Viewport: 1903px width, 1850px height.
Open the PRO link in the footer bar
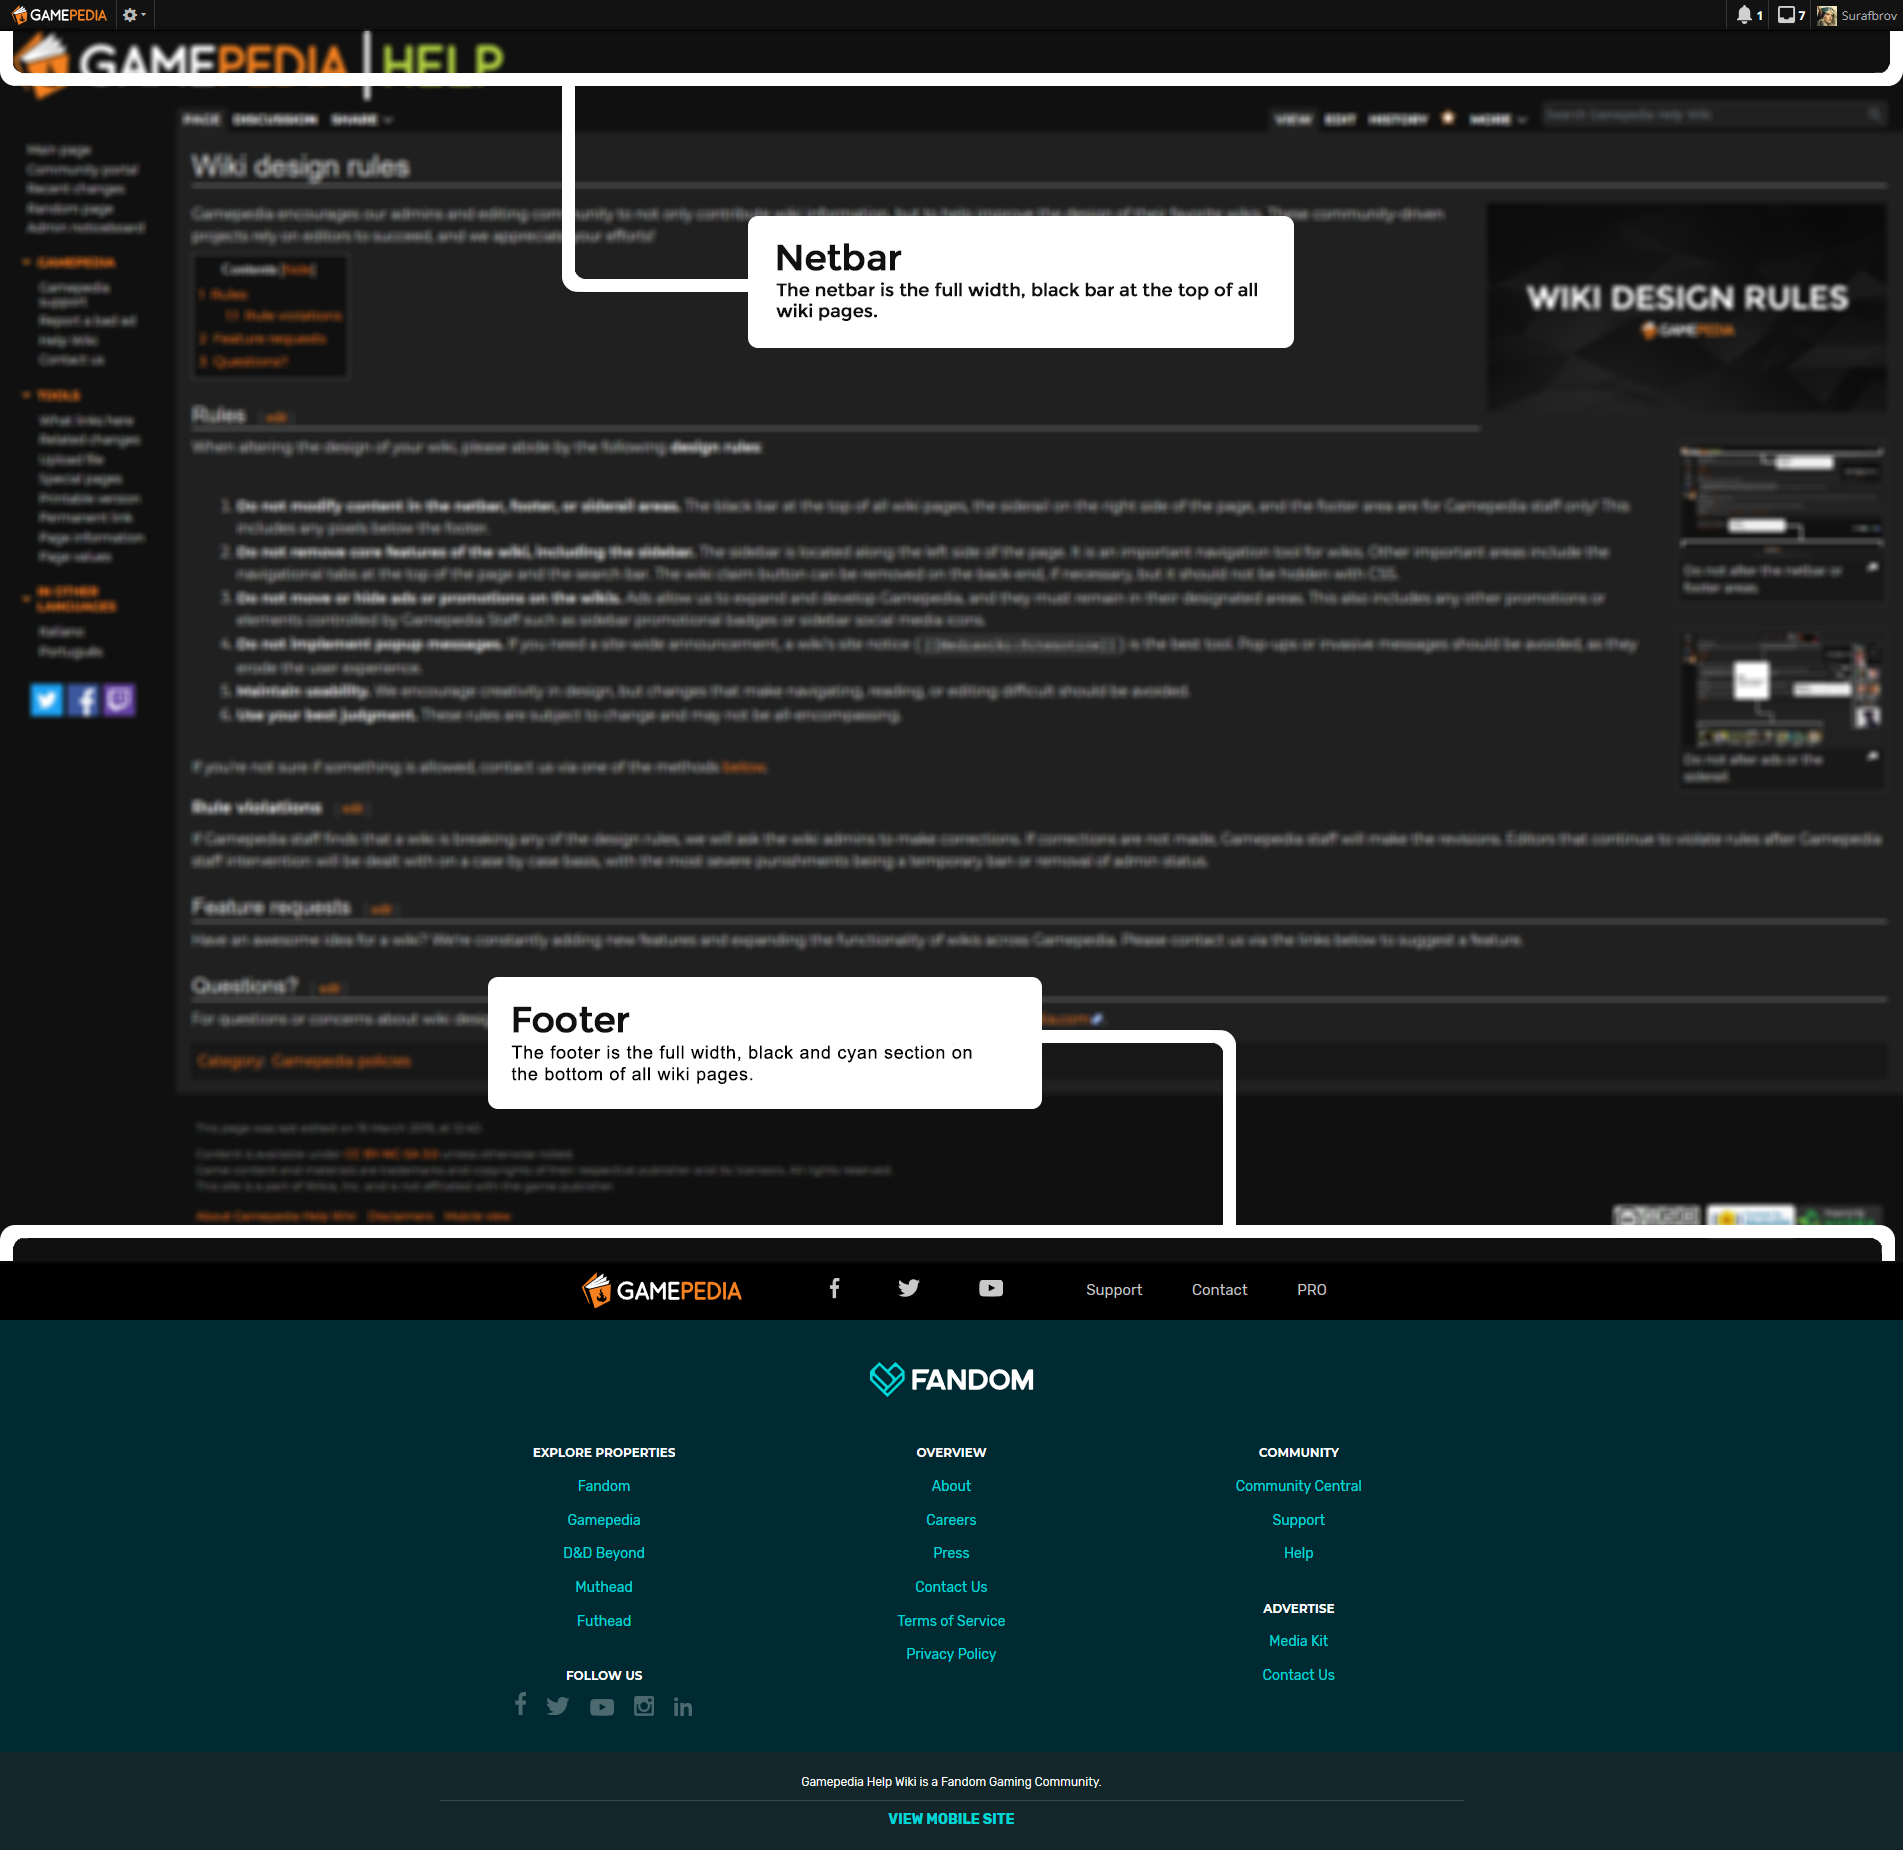pos(1312,1290)
